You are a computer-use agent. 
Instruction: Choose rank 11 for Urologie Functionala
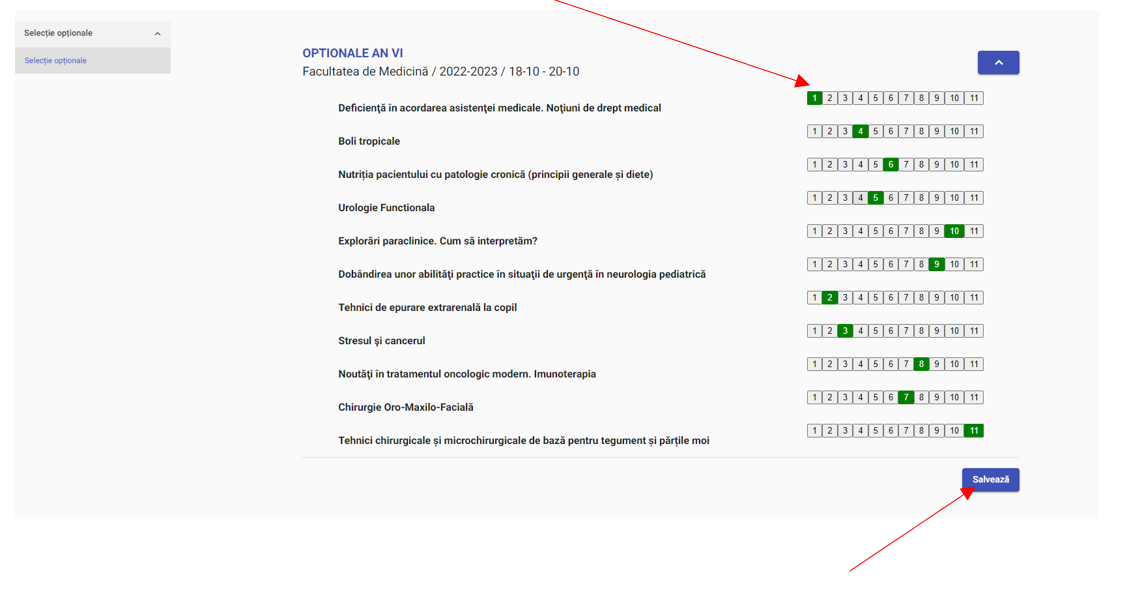974,198
